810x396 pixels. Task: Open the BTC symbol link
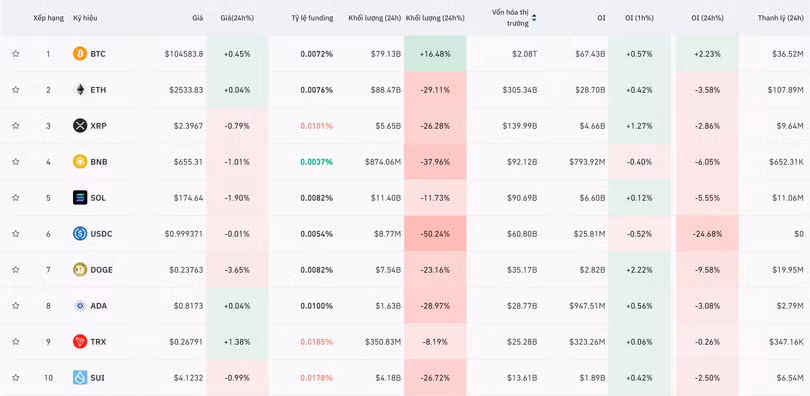98,54
